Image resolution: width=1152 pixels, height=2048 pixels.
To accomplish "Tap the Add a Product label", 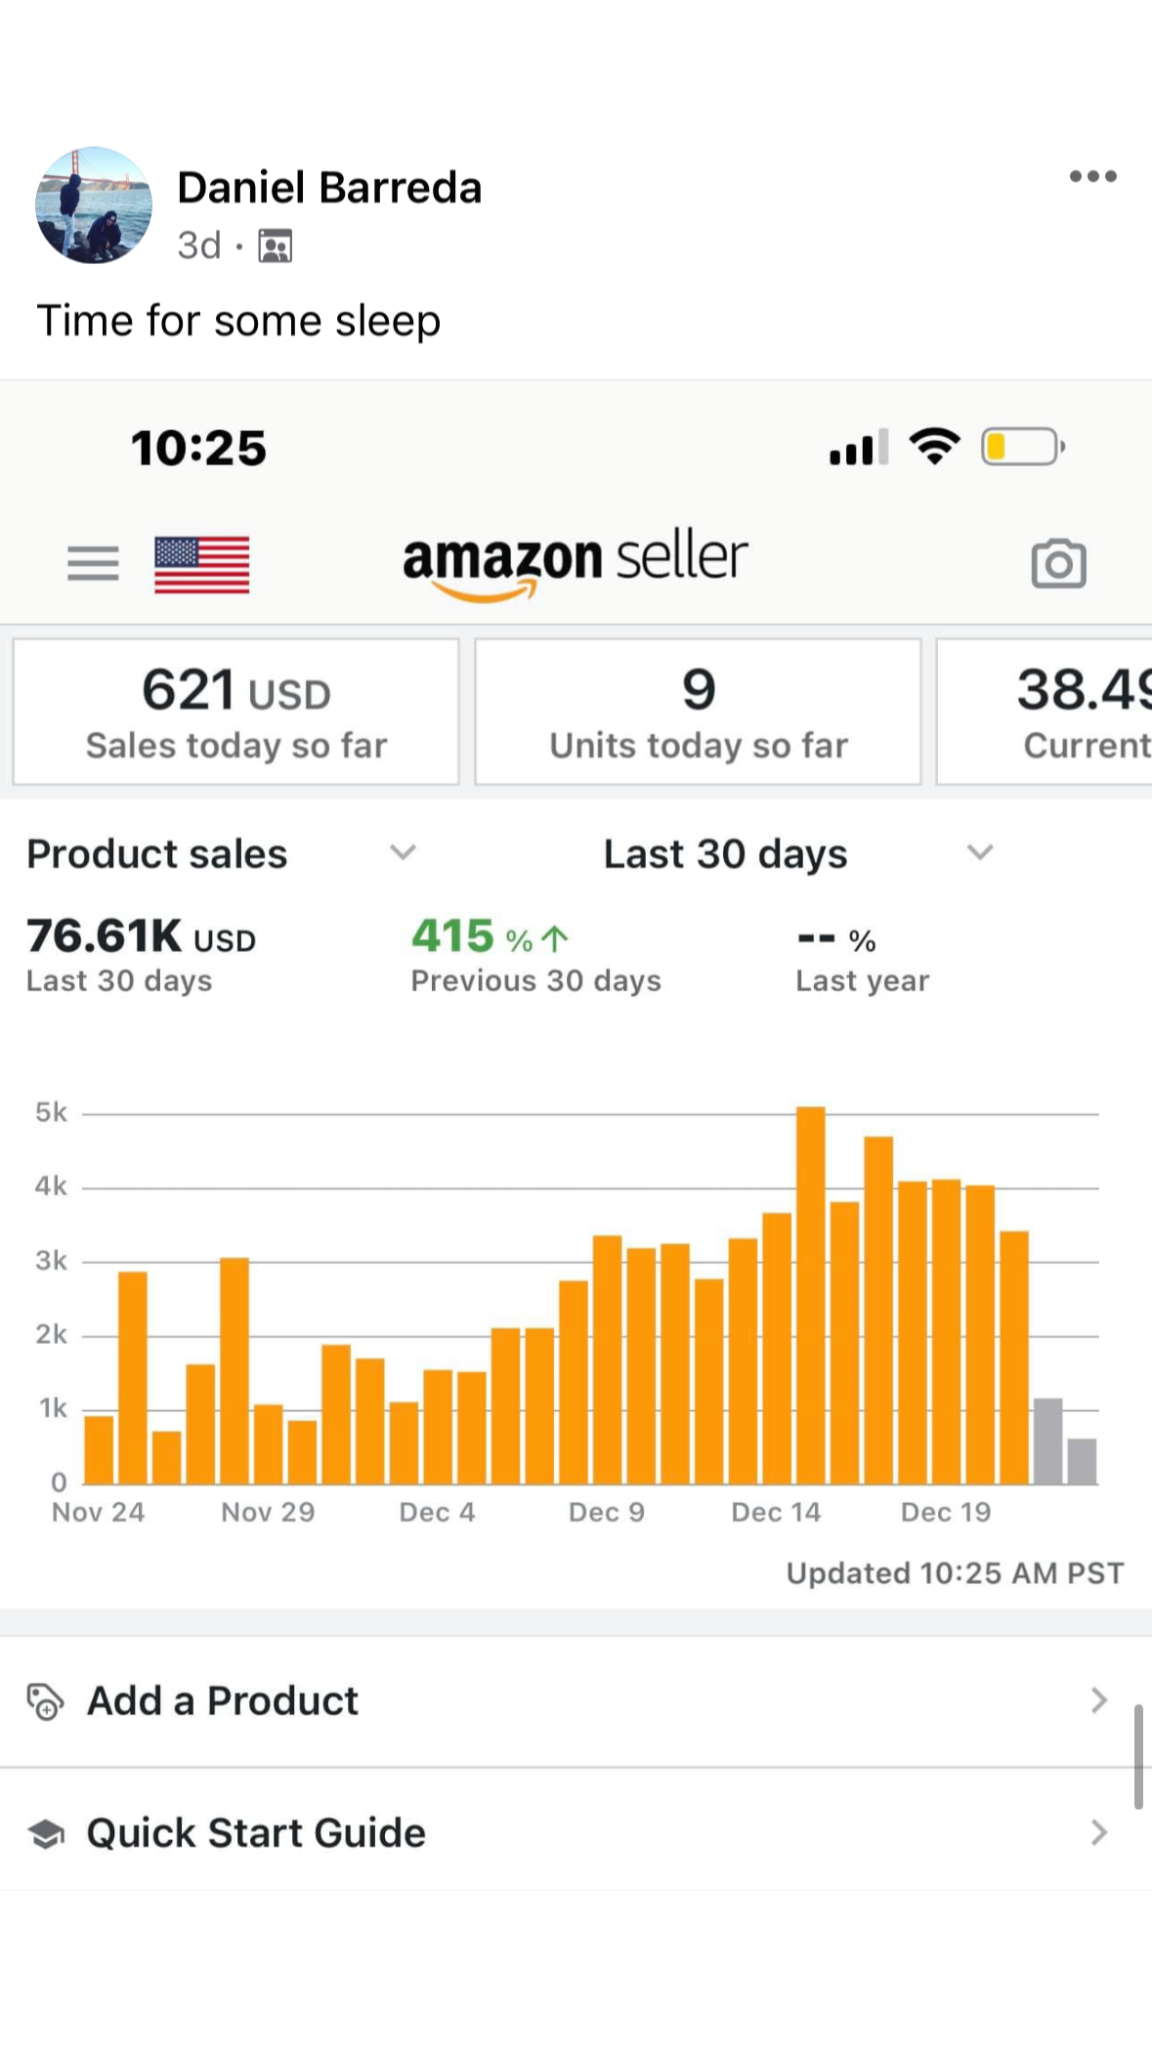I will pyautogui.click(x=222, y=1701).
